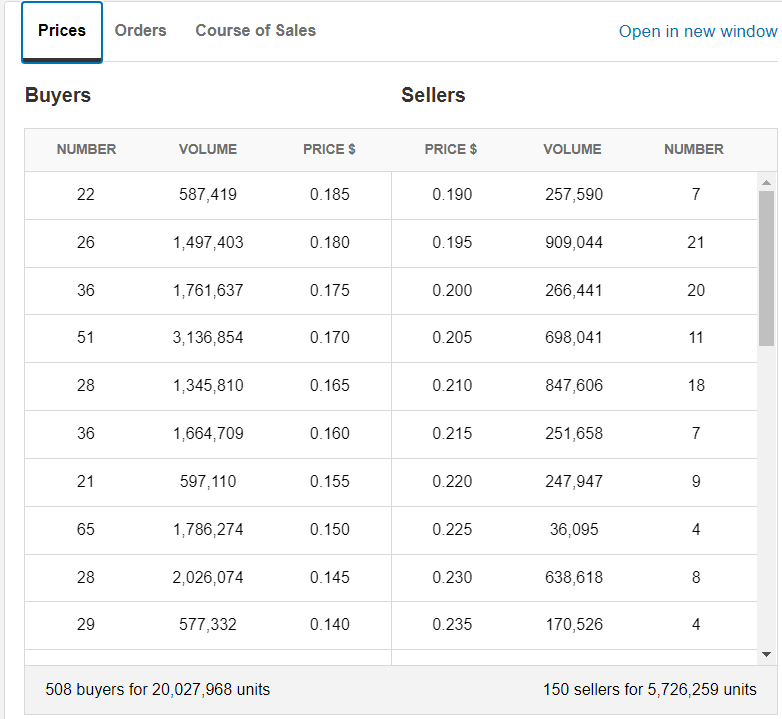Select seller price 0.205
Viewport: 782px width, 719px height.
point(452,338)
